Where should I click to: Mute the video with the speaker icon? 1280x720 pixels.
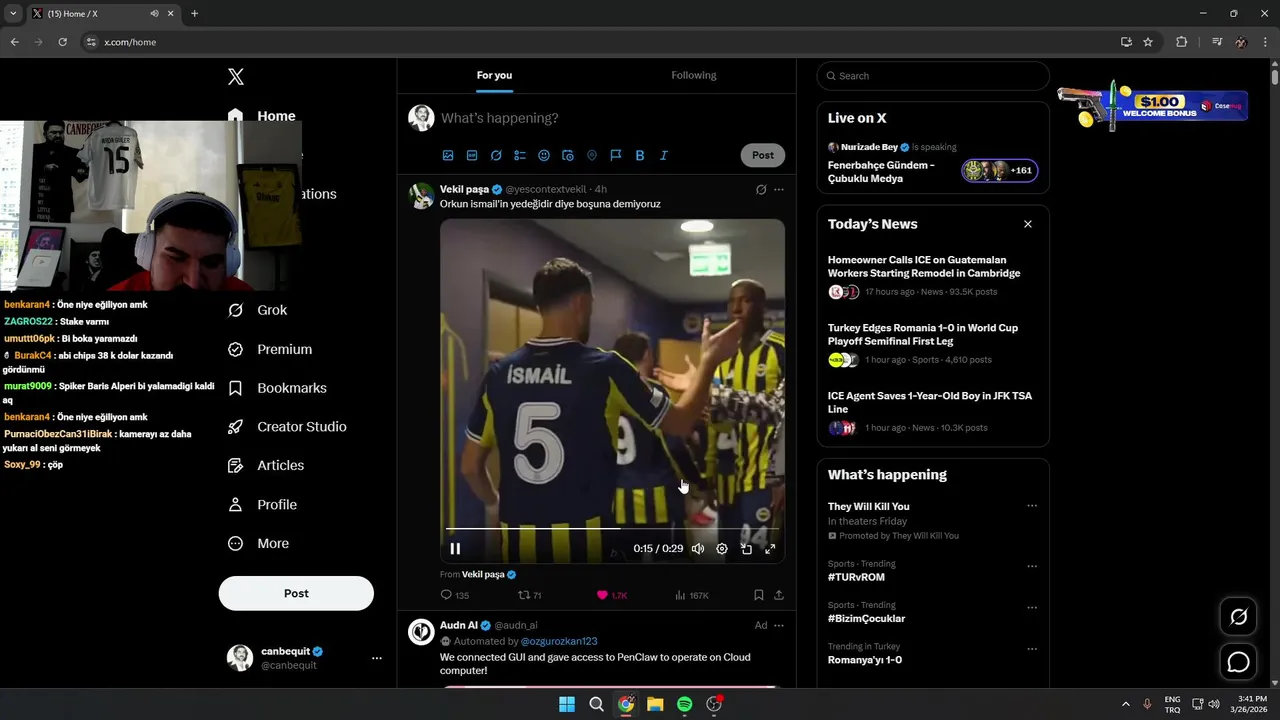698,548
